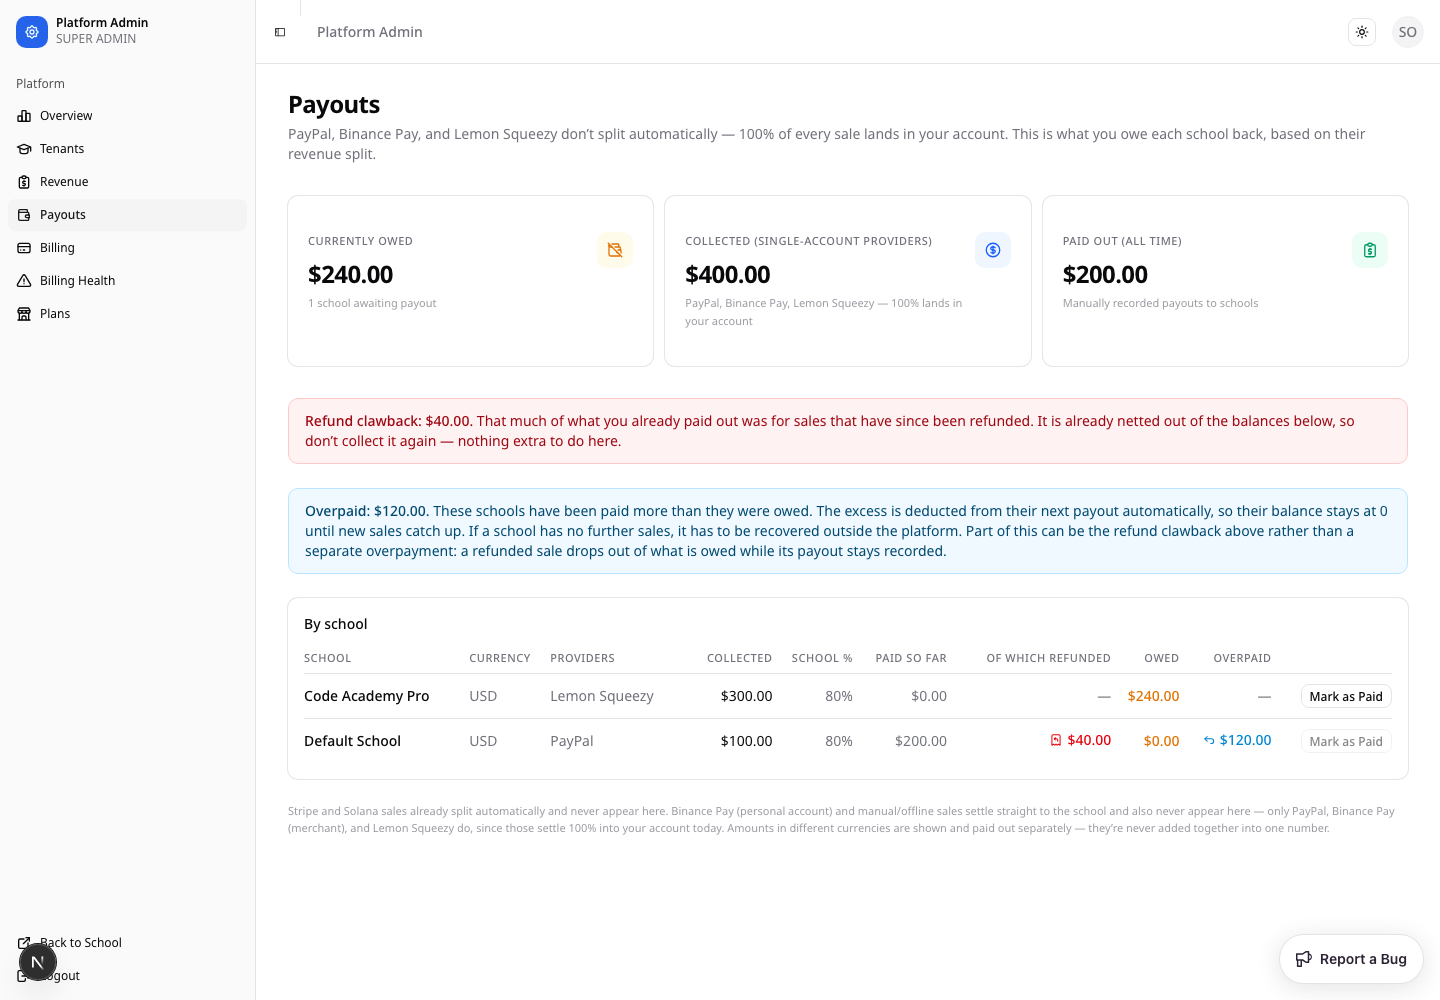
Task: Click the Currently Owed orange icon
Action: (x=615, y=250)
